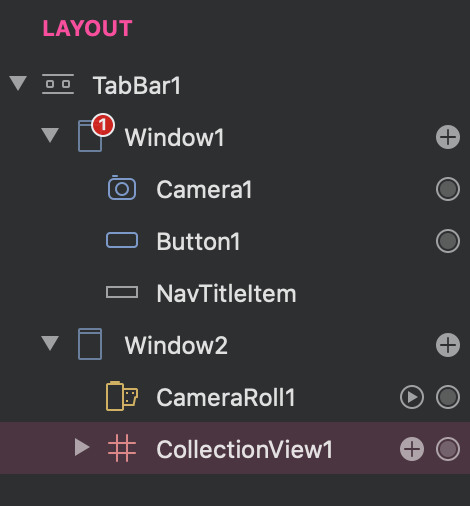Select the CameraRoll1 film roll icon
Screen dimensions: 470x506
click(x=122, y=396)
